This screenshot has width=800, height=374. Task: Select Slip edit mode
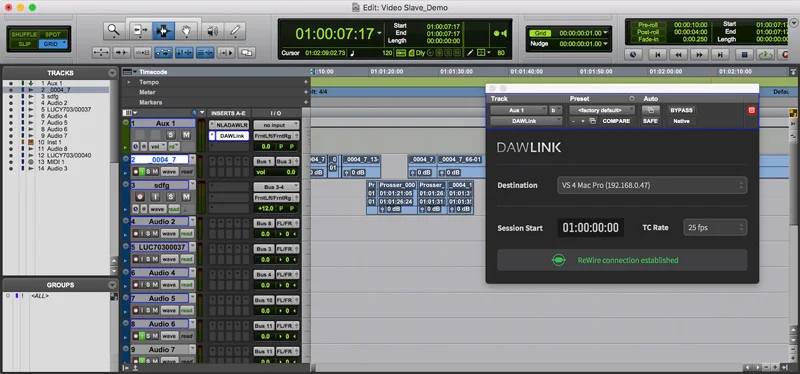click(23, 44)
